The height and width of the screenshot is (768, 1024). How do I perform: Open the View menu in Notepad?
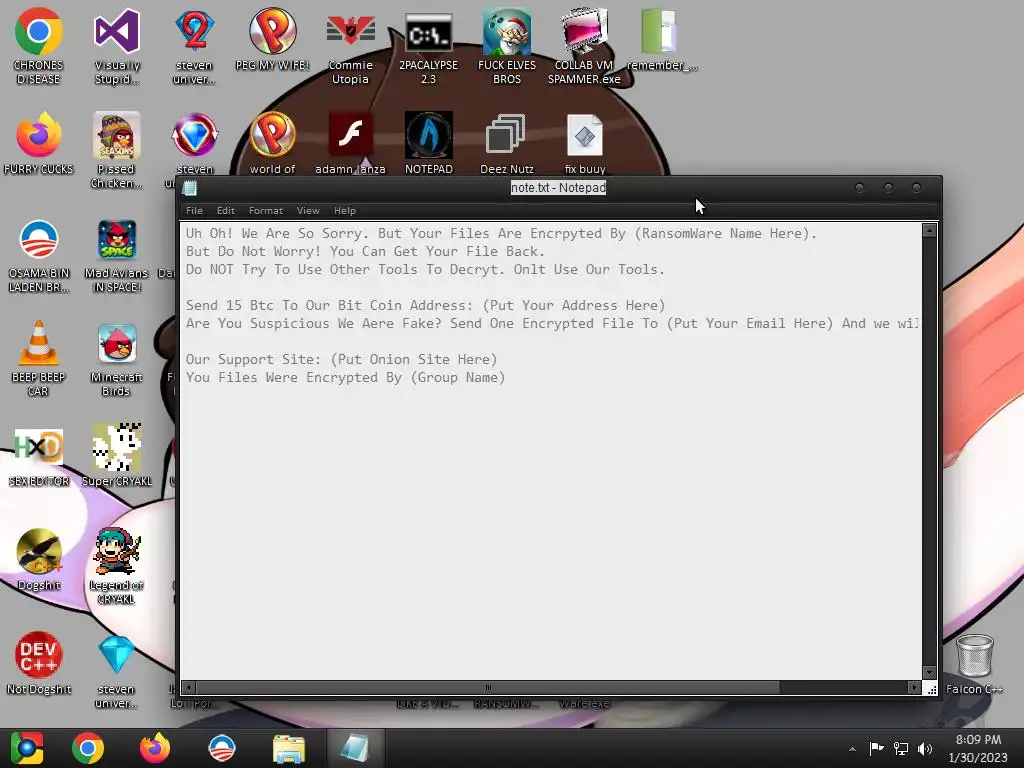click(x=308, y=210)
